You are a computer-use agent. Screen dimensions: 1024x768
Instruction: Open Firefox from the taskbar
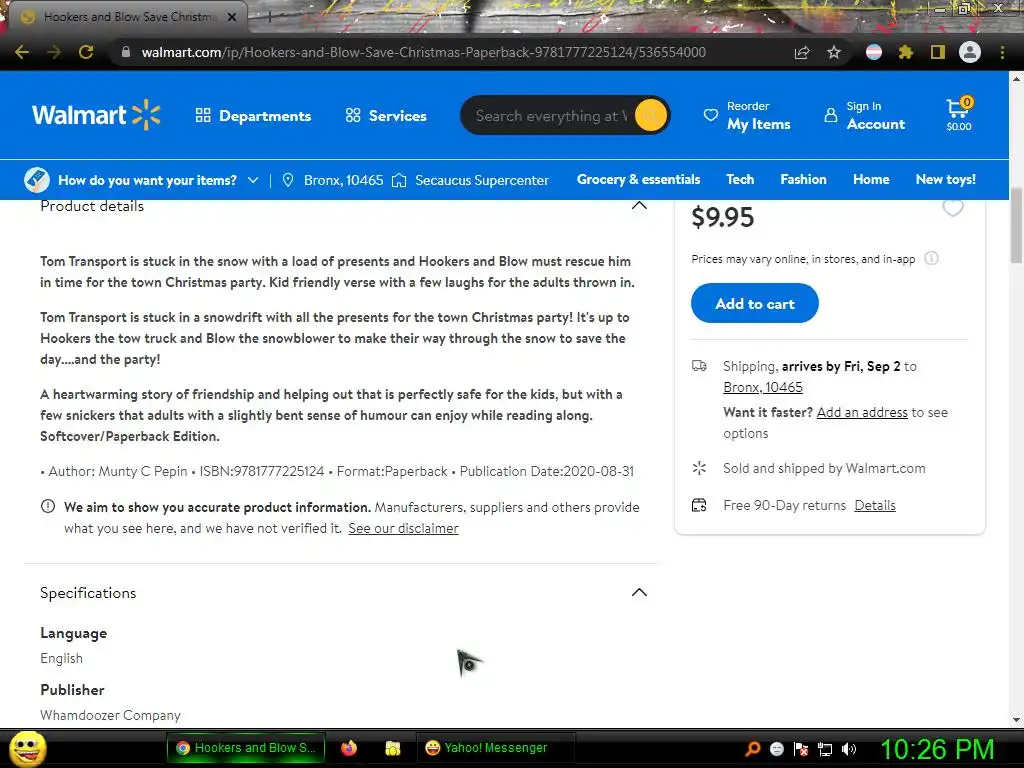click(x=349, y=748)
